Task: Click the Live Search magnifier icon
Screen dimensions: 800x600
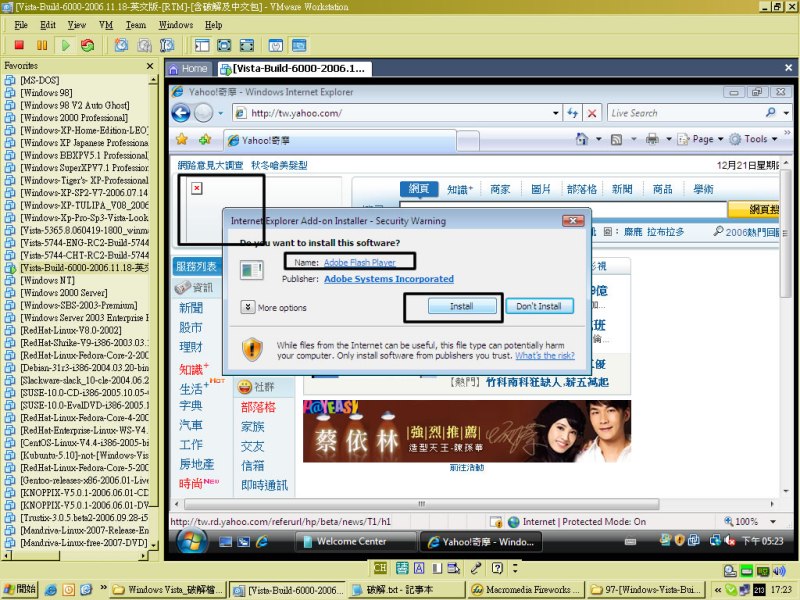Action: click(x=770, y=113)
